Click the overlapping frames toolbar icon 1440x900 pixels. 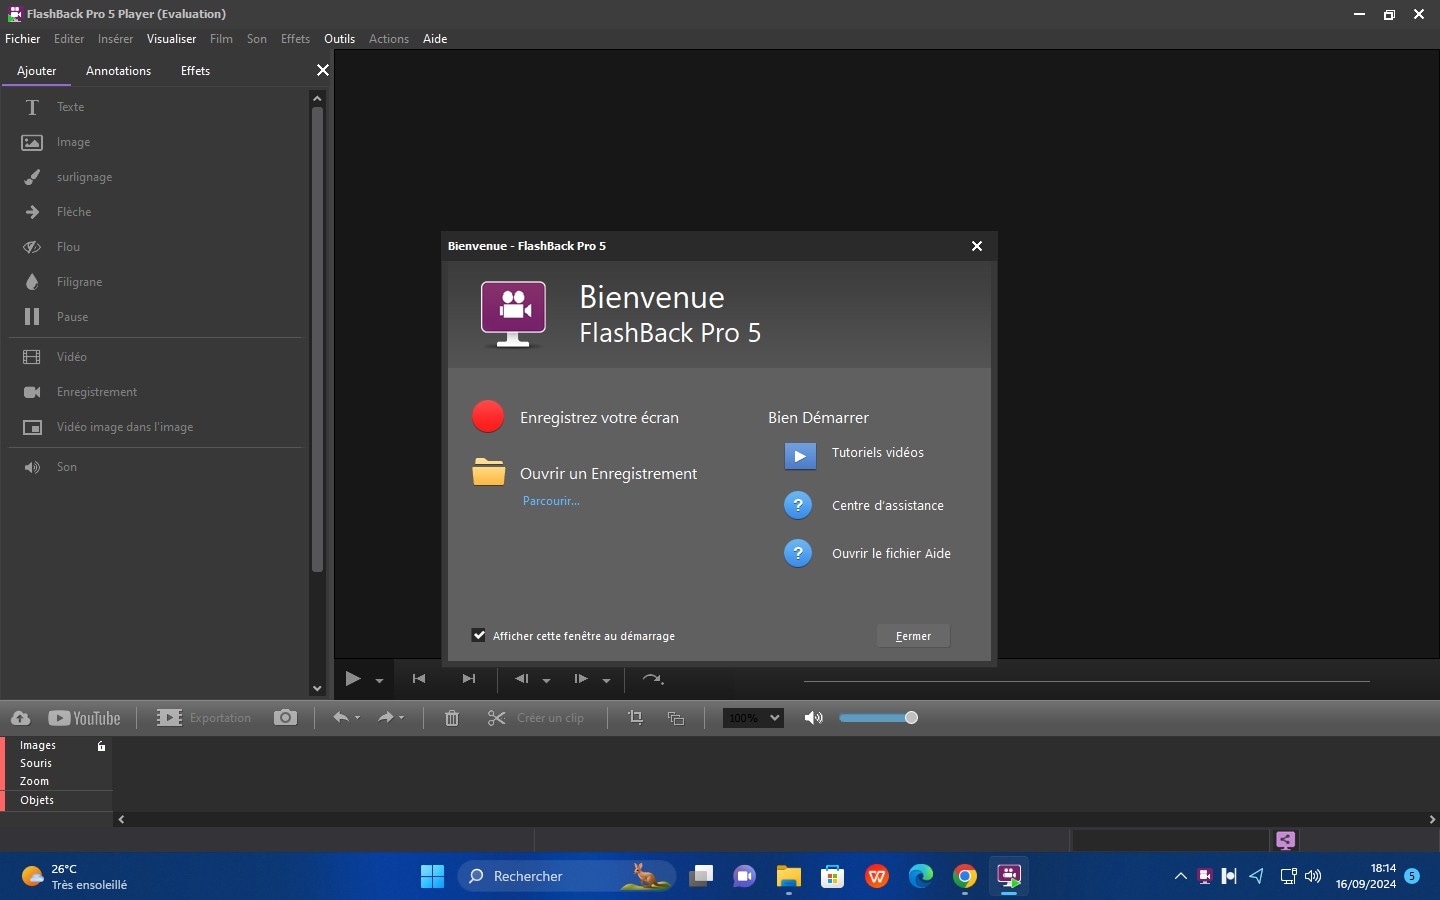click(676, 718)
